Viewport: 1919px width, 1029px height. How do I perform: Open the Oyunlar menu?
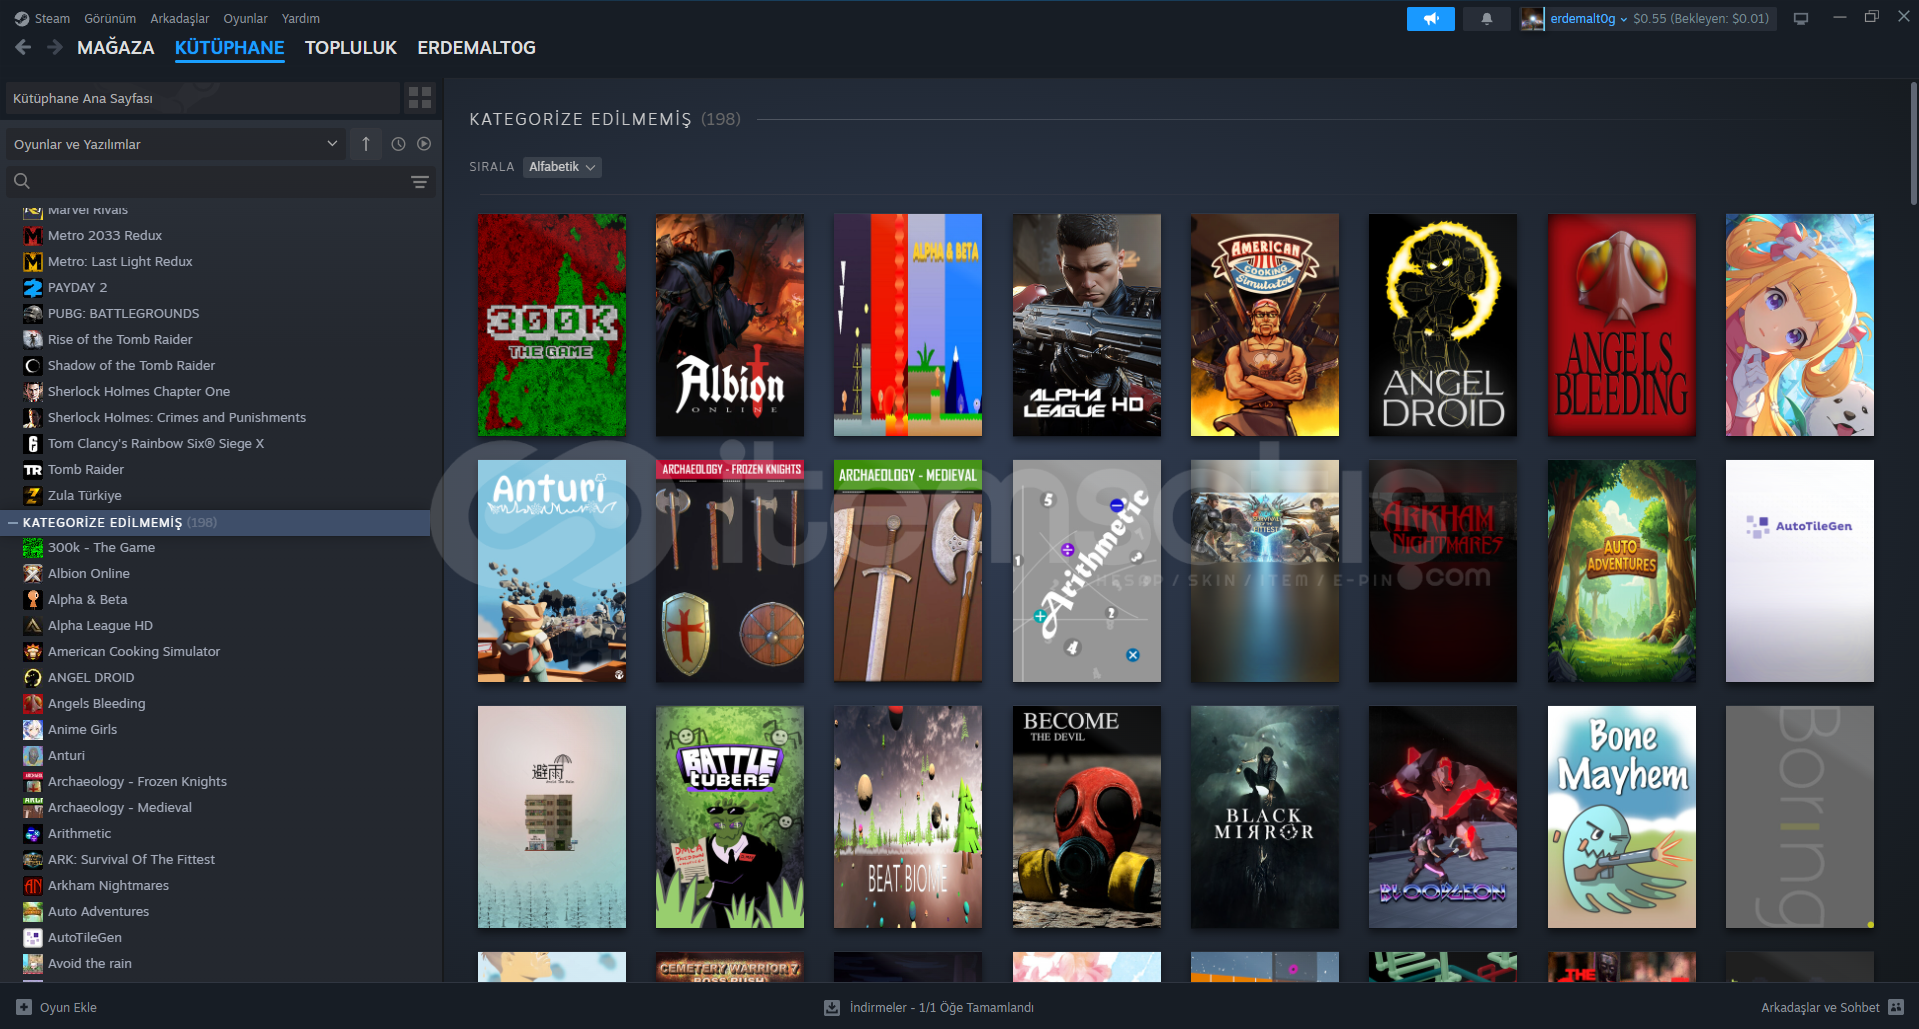[x=245, y=19]
